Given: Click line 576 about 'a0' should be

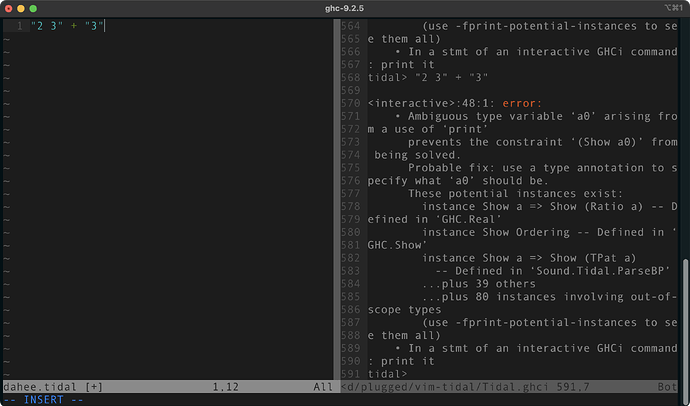Looking at the screenshot, I should pos(458,181).
